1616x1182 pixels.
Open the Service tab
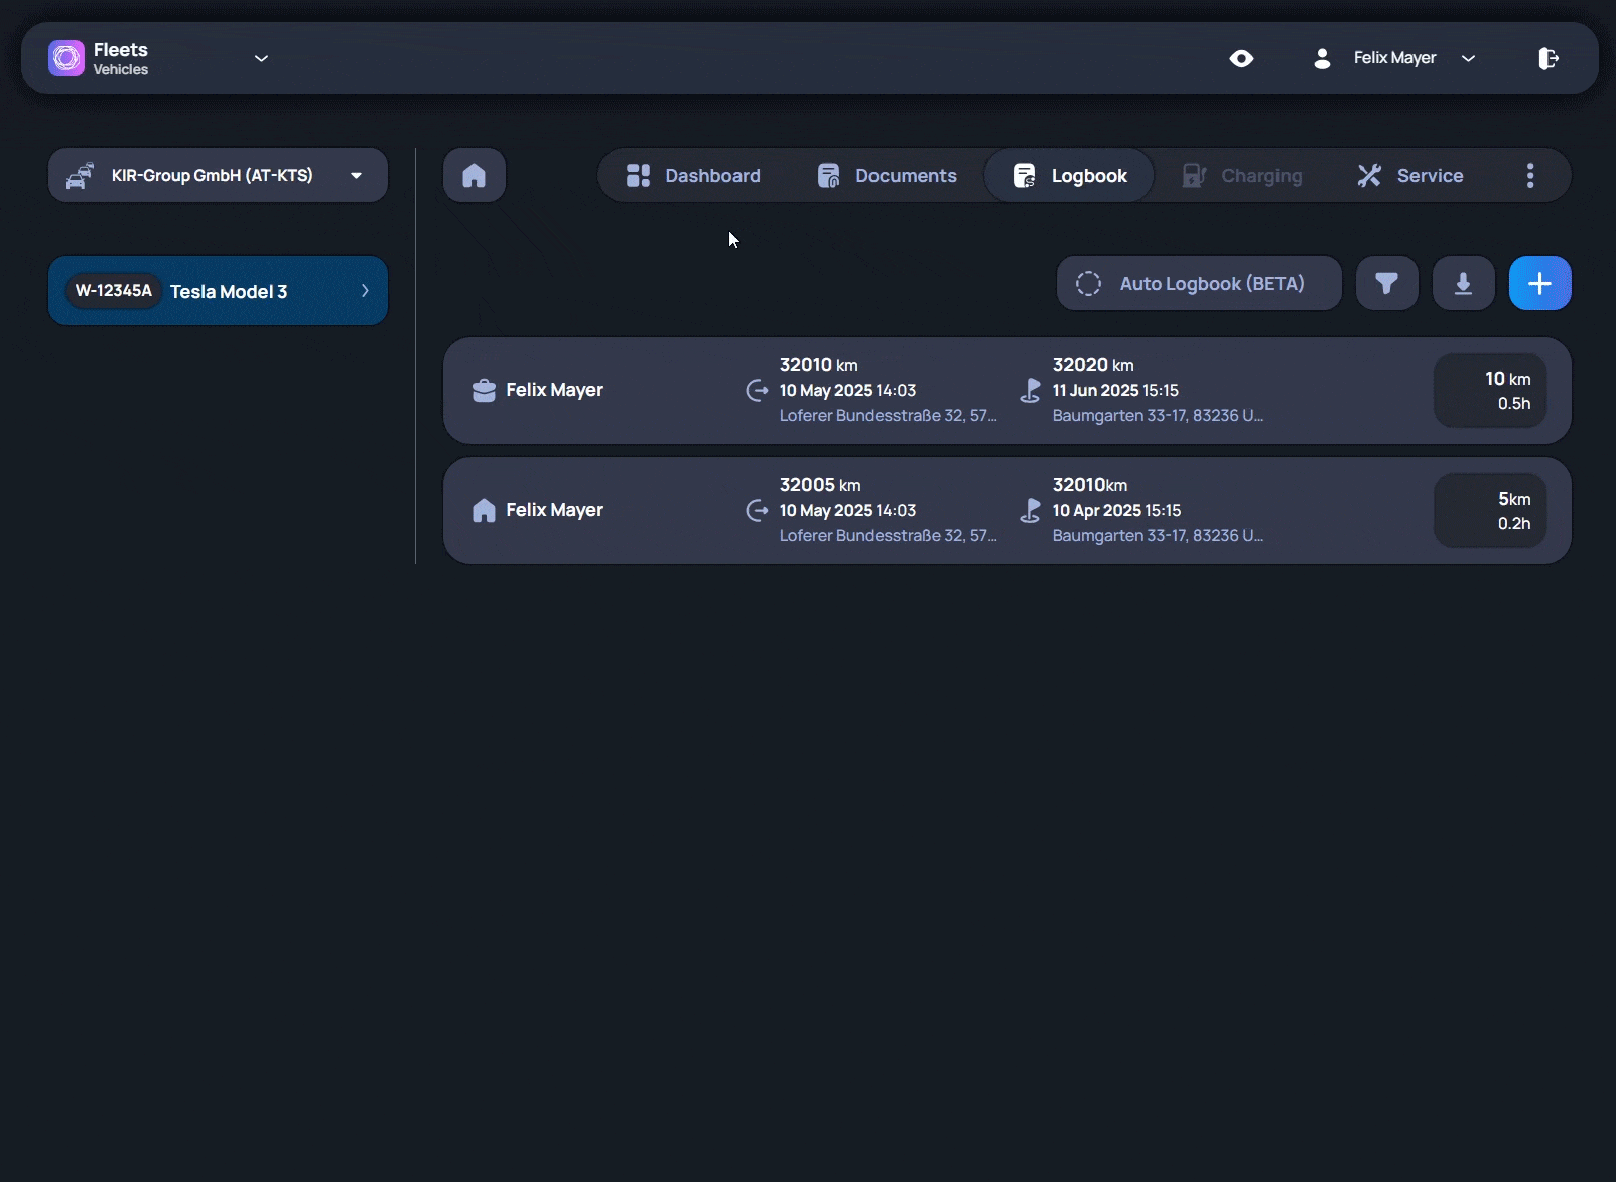[1410, 175]
